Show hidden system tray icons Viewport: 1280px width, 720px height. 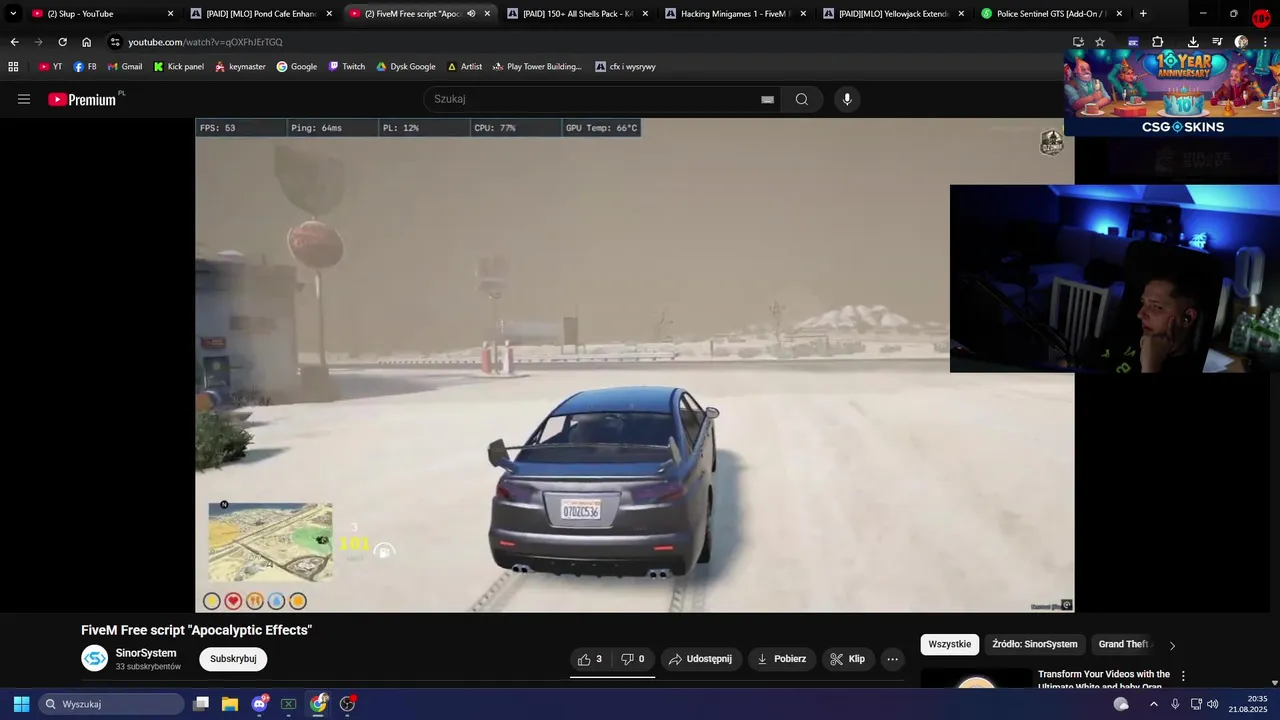pyautogui.click(x=1153, y=704)
